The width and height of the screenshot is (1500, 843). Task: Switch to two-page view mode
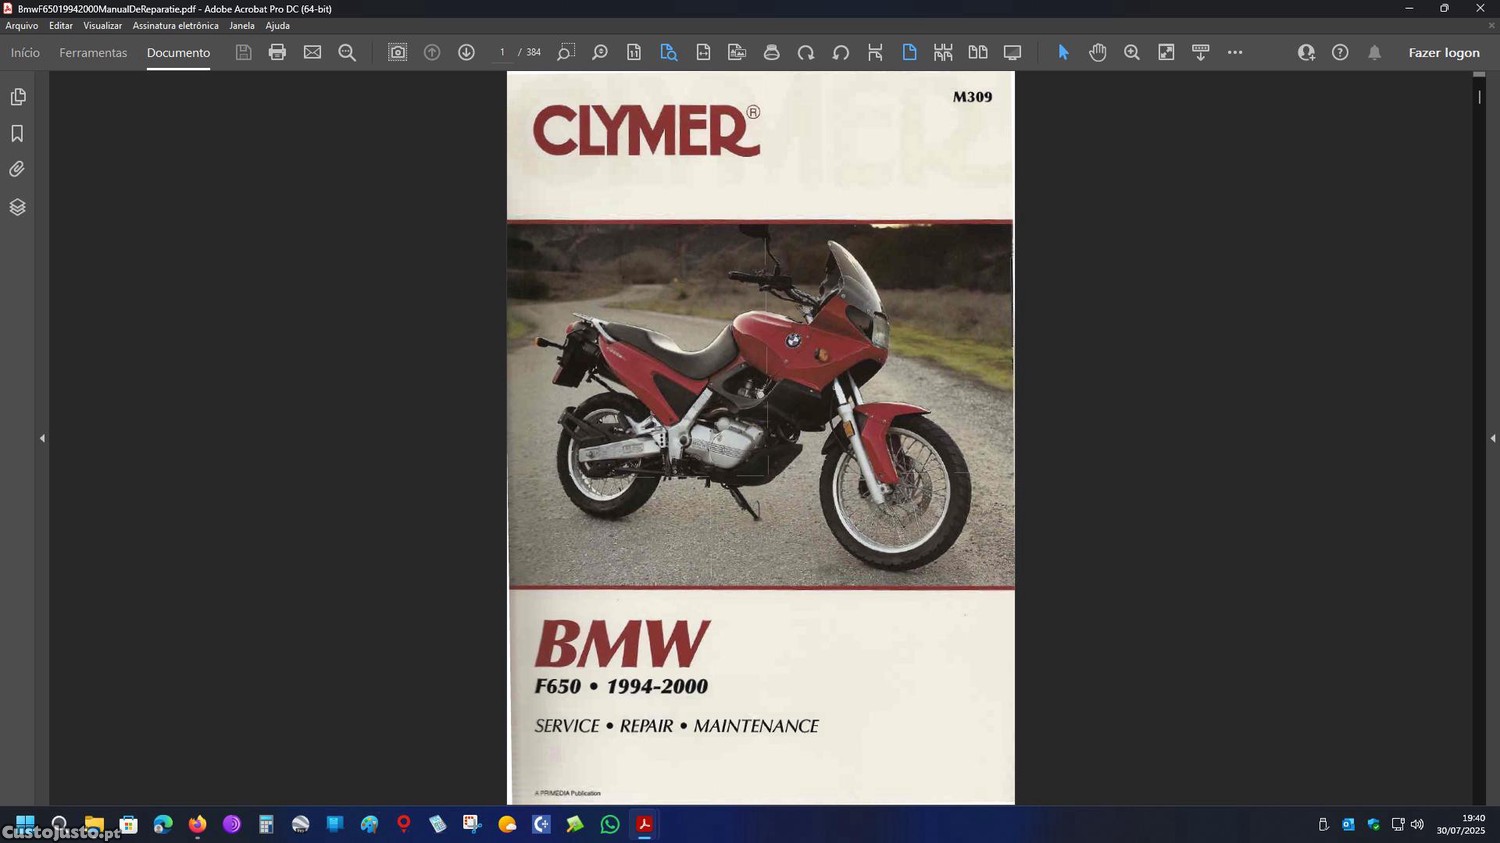tap(977, 52)
